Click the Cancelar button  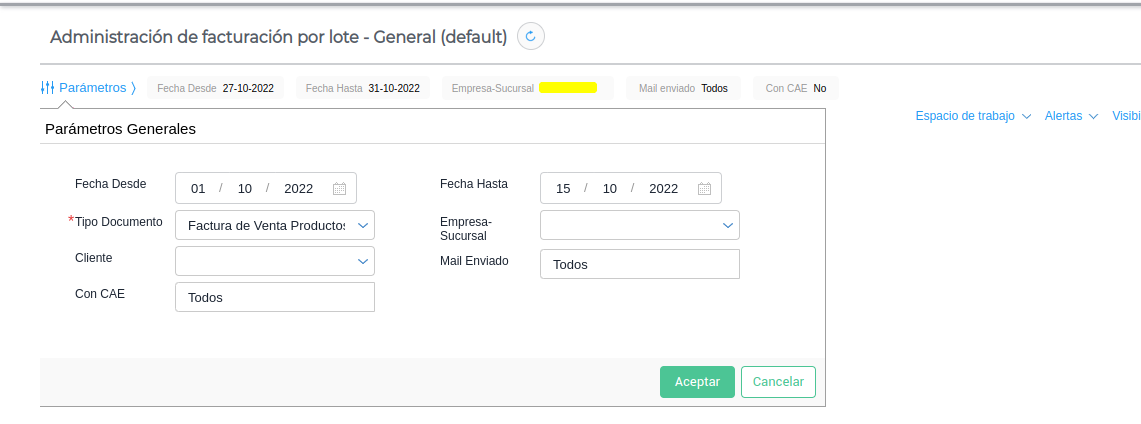tap(778, 382)
